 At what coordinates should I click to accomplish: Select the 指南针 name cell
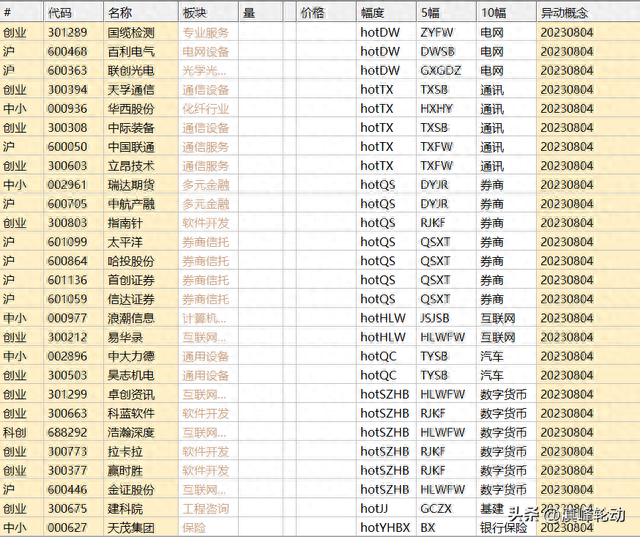coord(125,223)
